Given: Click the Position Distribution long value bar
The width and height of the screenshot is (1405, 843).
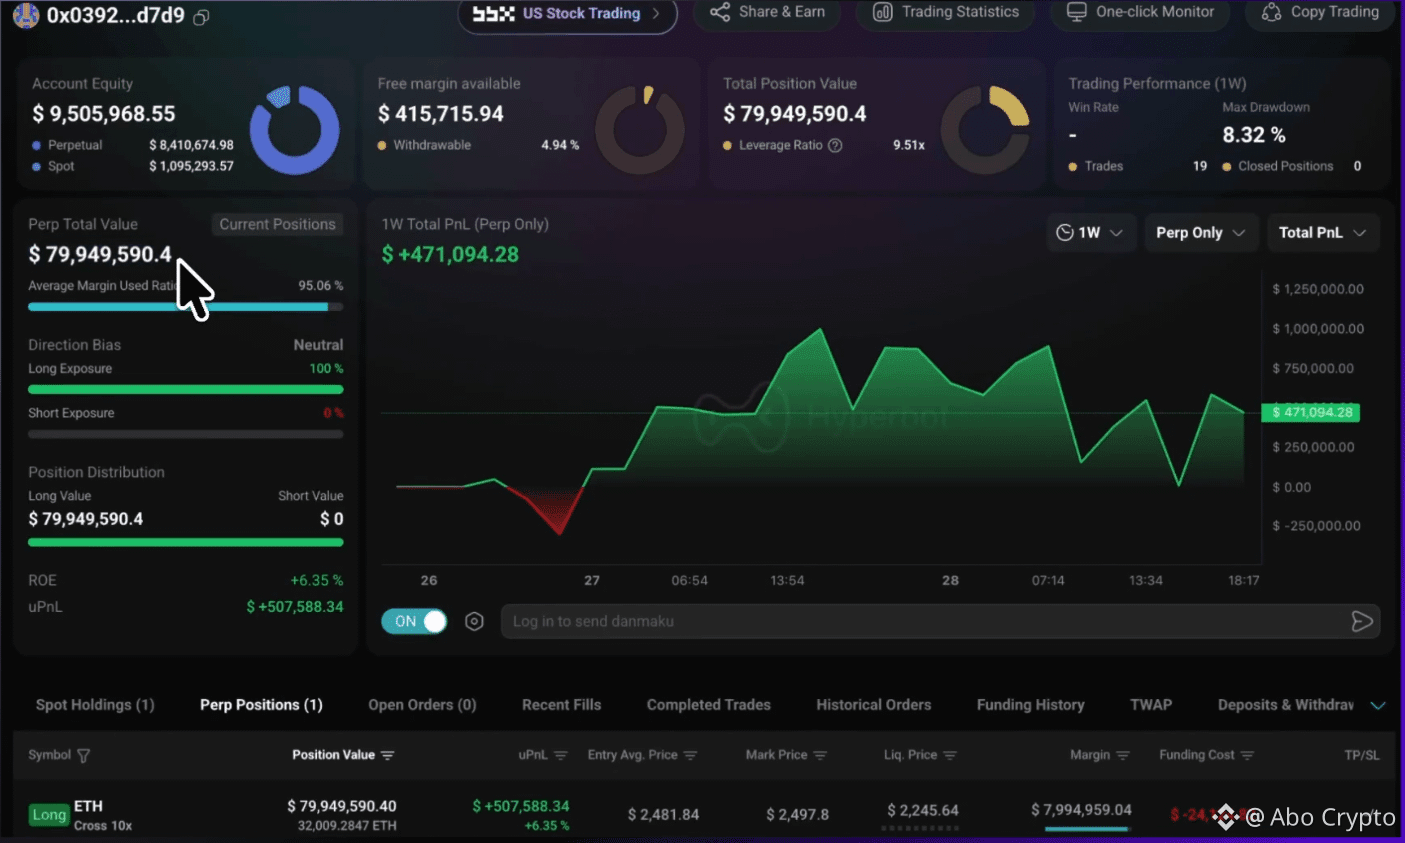Looking at the screenshot, I should pyautogui.click(x=185, y=542).
